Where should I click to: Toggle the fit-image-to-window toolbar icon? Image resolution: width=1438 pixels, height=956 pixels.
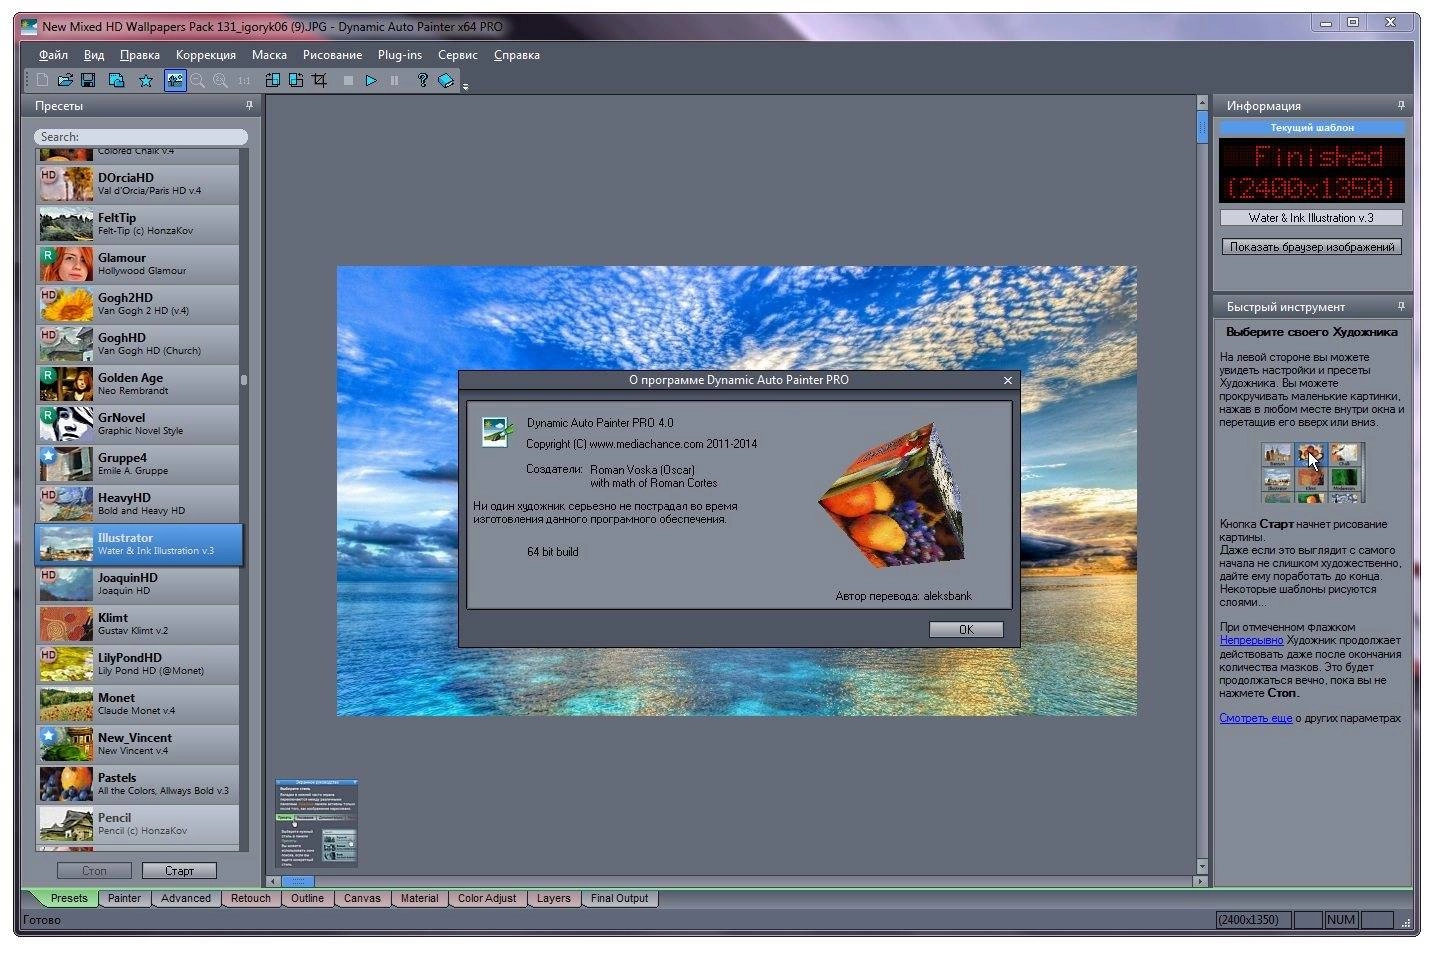[175, 81]
